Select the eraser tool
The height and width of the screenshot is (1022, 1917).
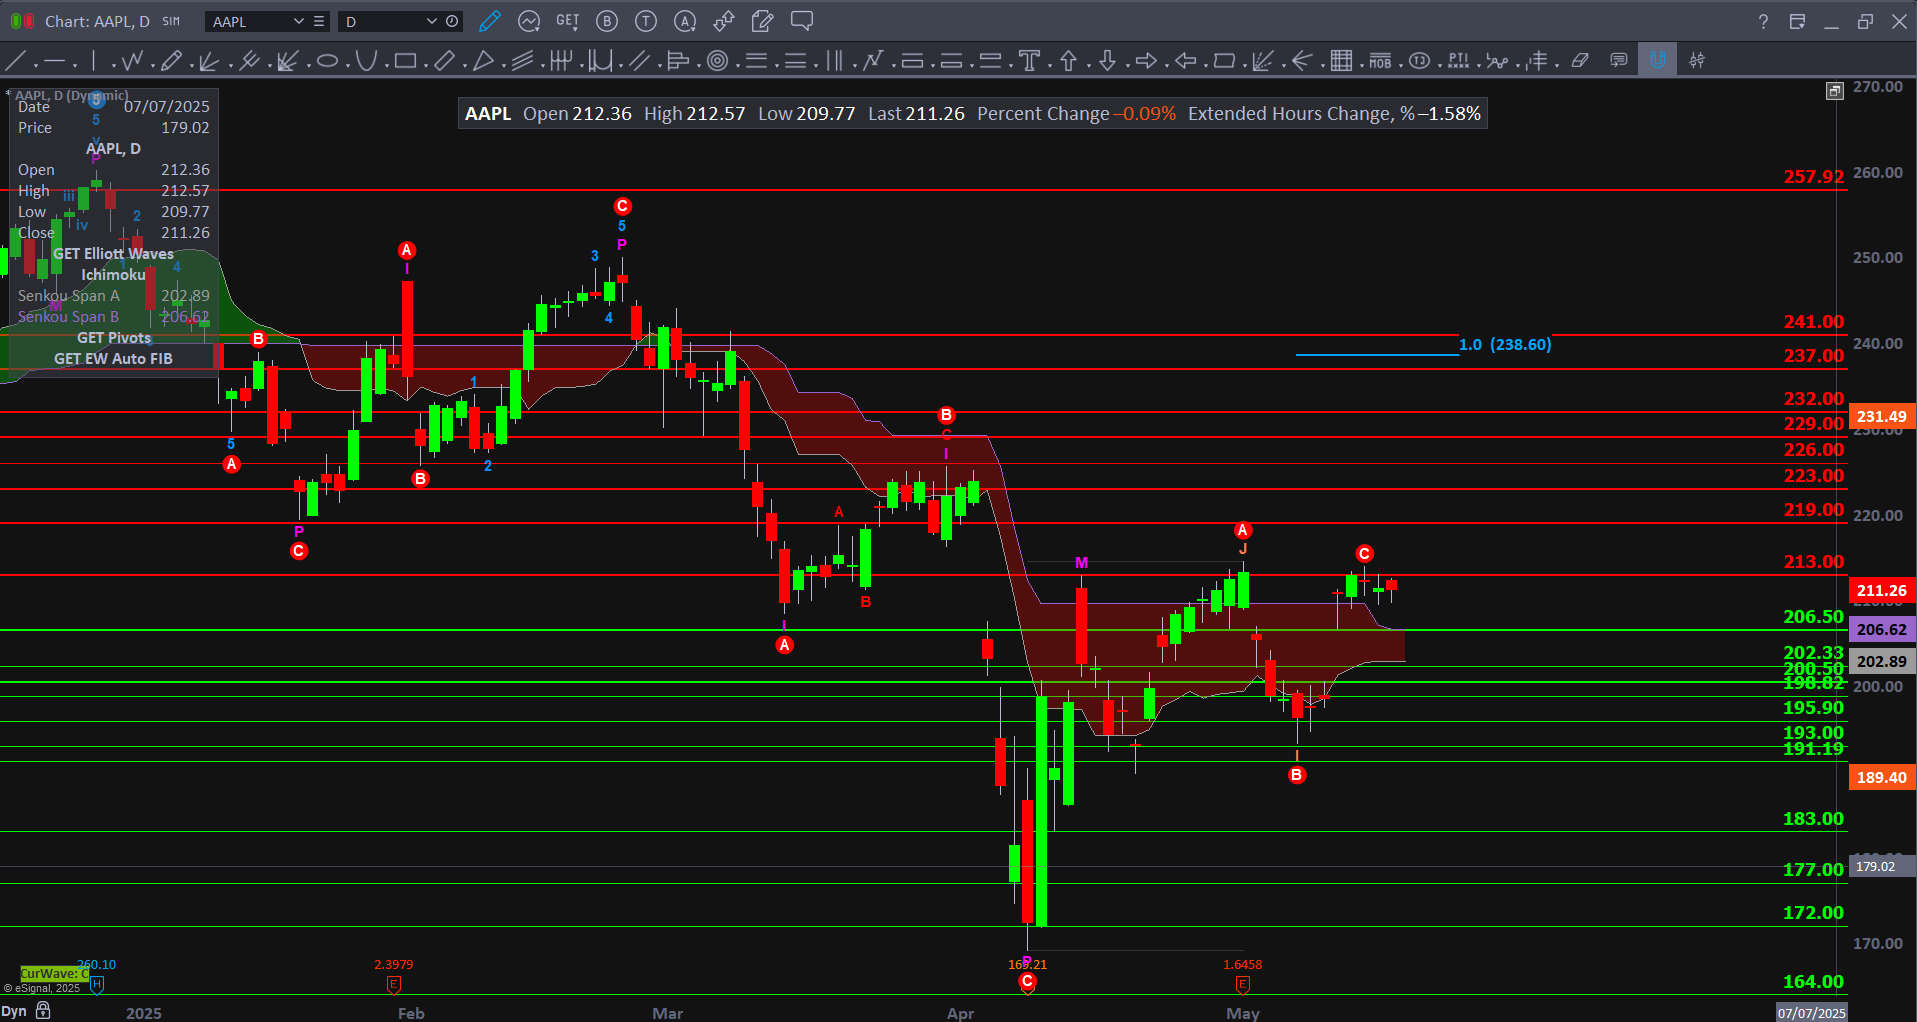pyautogui.click(x=1580, y=61)
